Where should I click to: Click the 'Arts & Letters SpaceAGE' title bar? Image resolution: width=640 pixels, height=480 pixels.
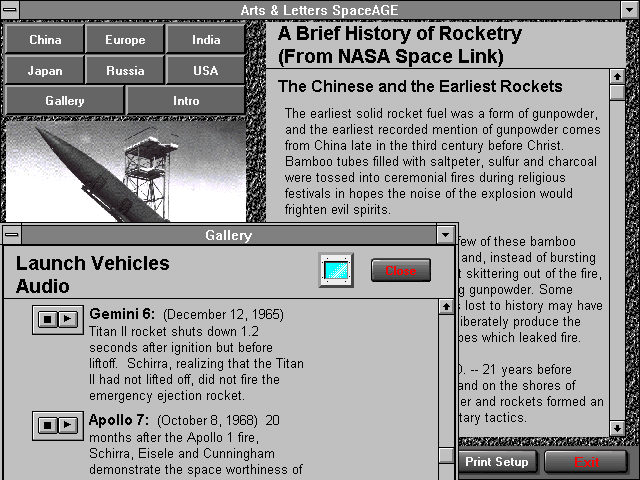coord(320,10)
